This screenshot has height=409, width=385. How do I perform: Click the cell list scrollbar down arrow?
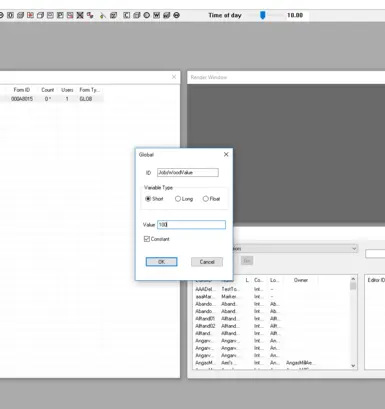(x=353, y=366)
